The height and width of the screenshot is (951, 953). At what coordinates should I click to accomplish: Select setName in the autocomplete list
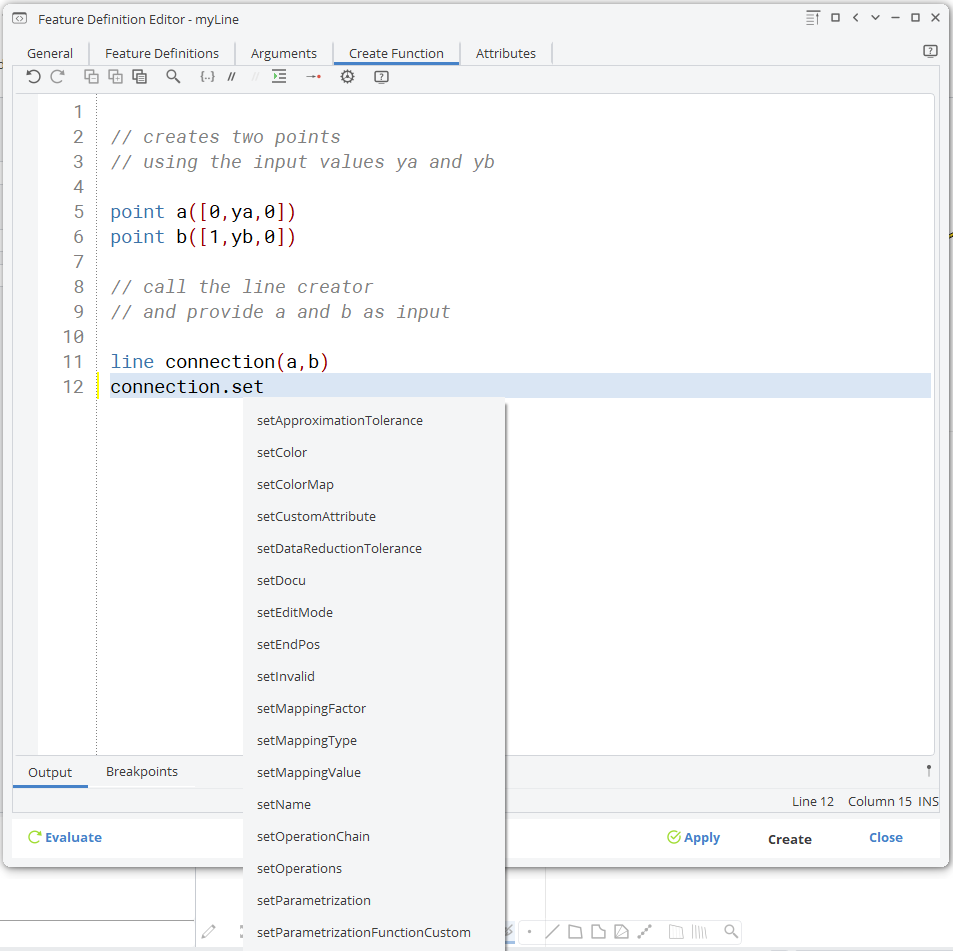[374, 805]
